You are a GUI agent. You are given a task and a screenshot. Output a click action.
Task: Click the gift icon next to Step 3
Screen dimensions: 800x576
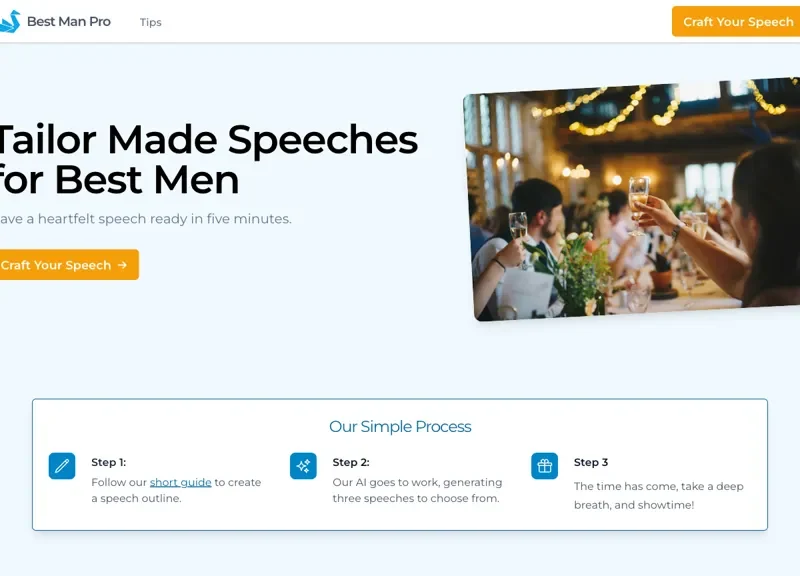544,466
